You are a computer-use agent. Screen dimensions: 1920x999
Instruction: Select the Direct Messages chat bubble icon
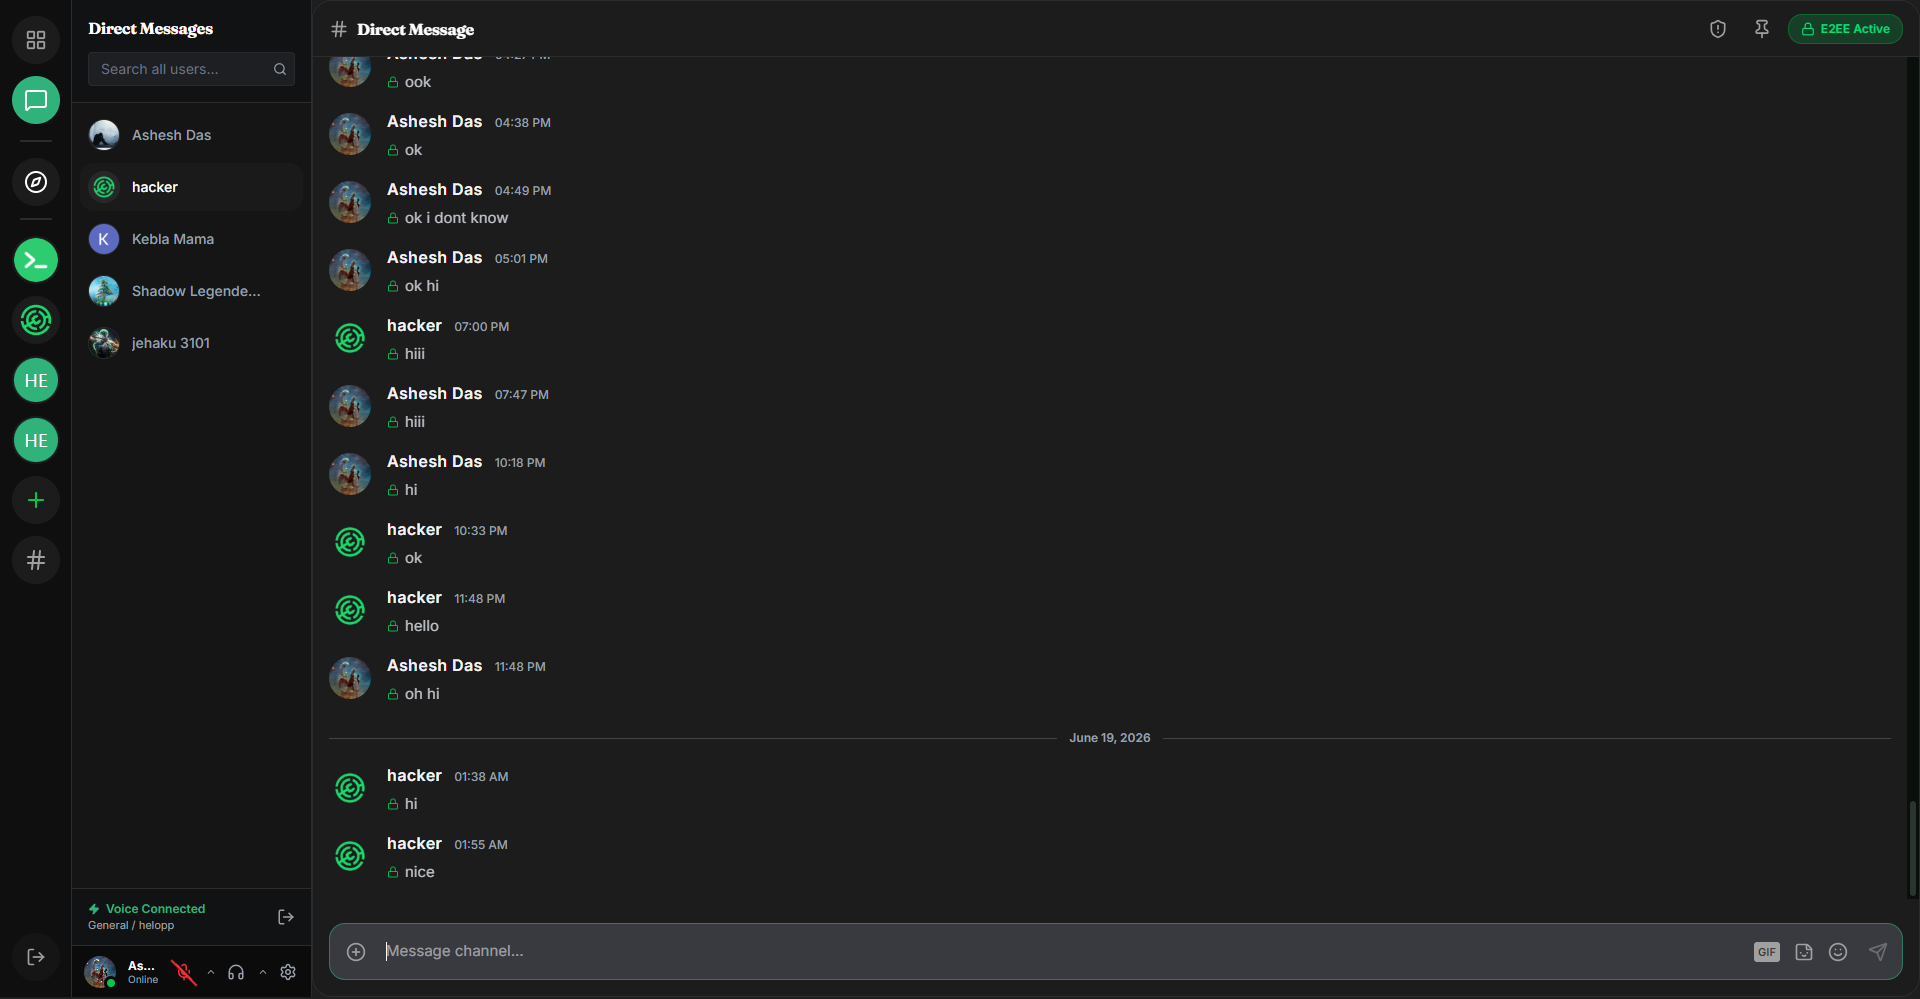click(x=36, y=100)
